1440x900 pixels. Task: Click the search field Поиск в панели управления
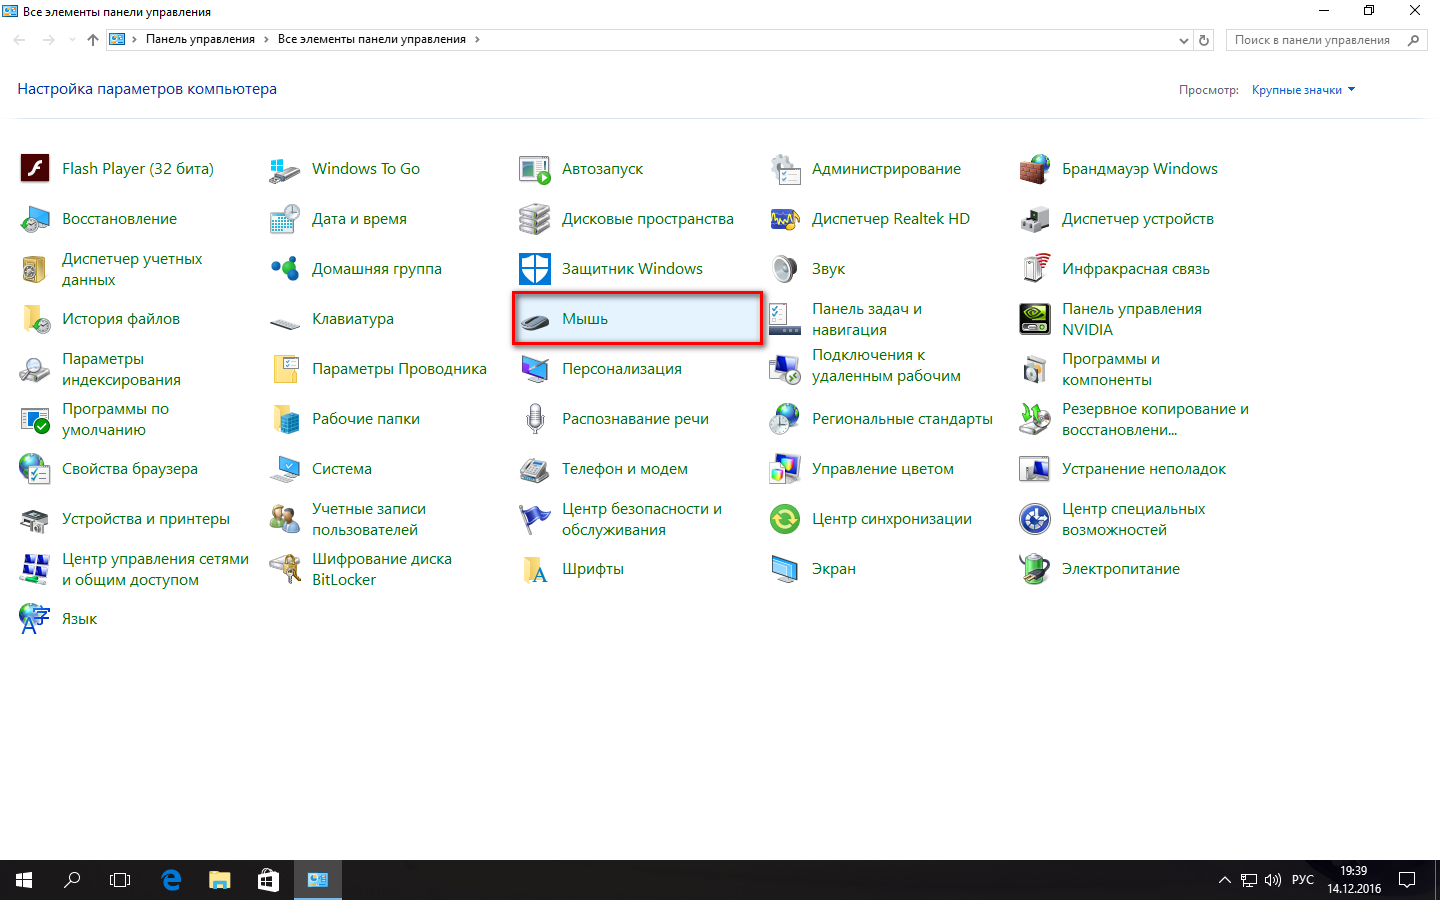pos(1326,40)
